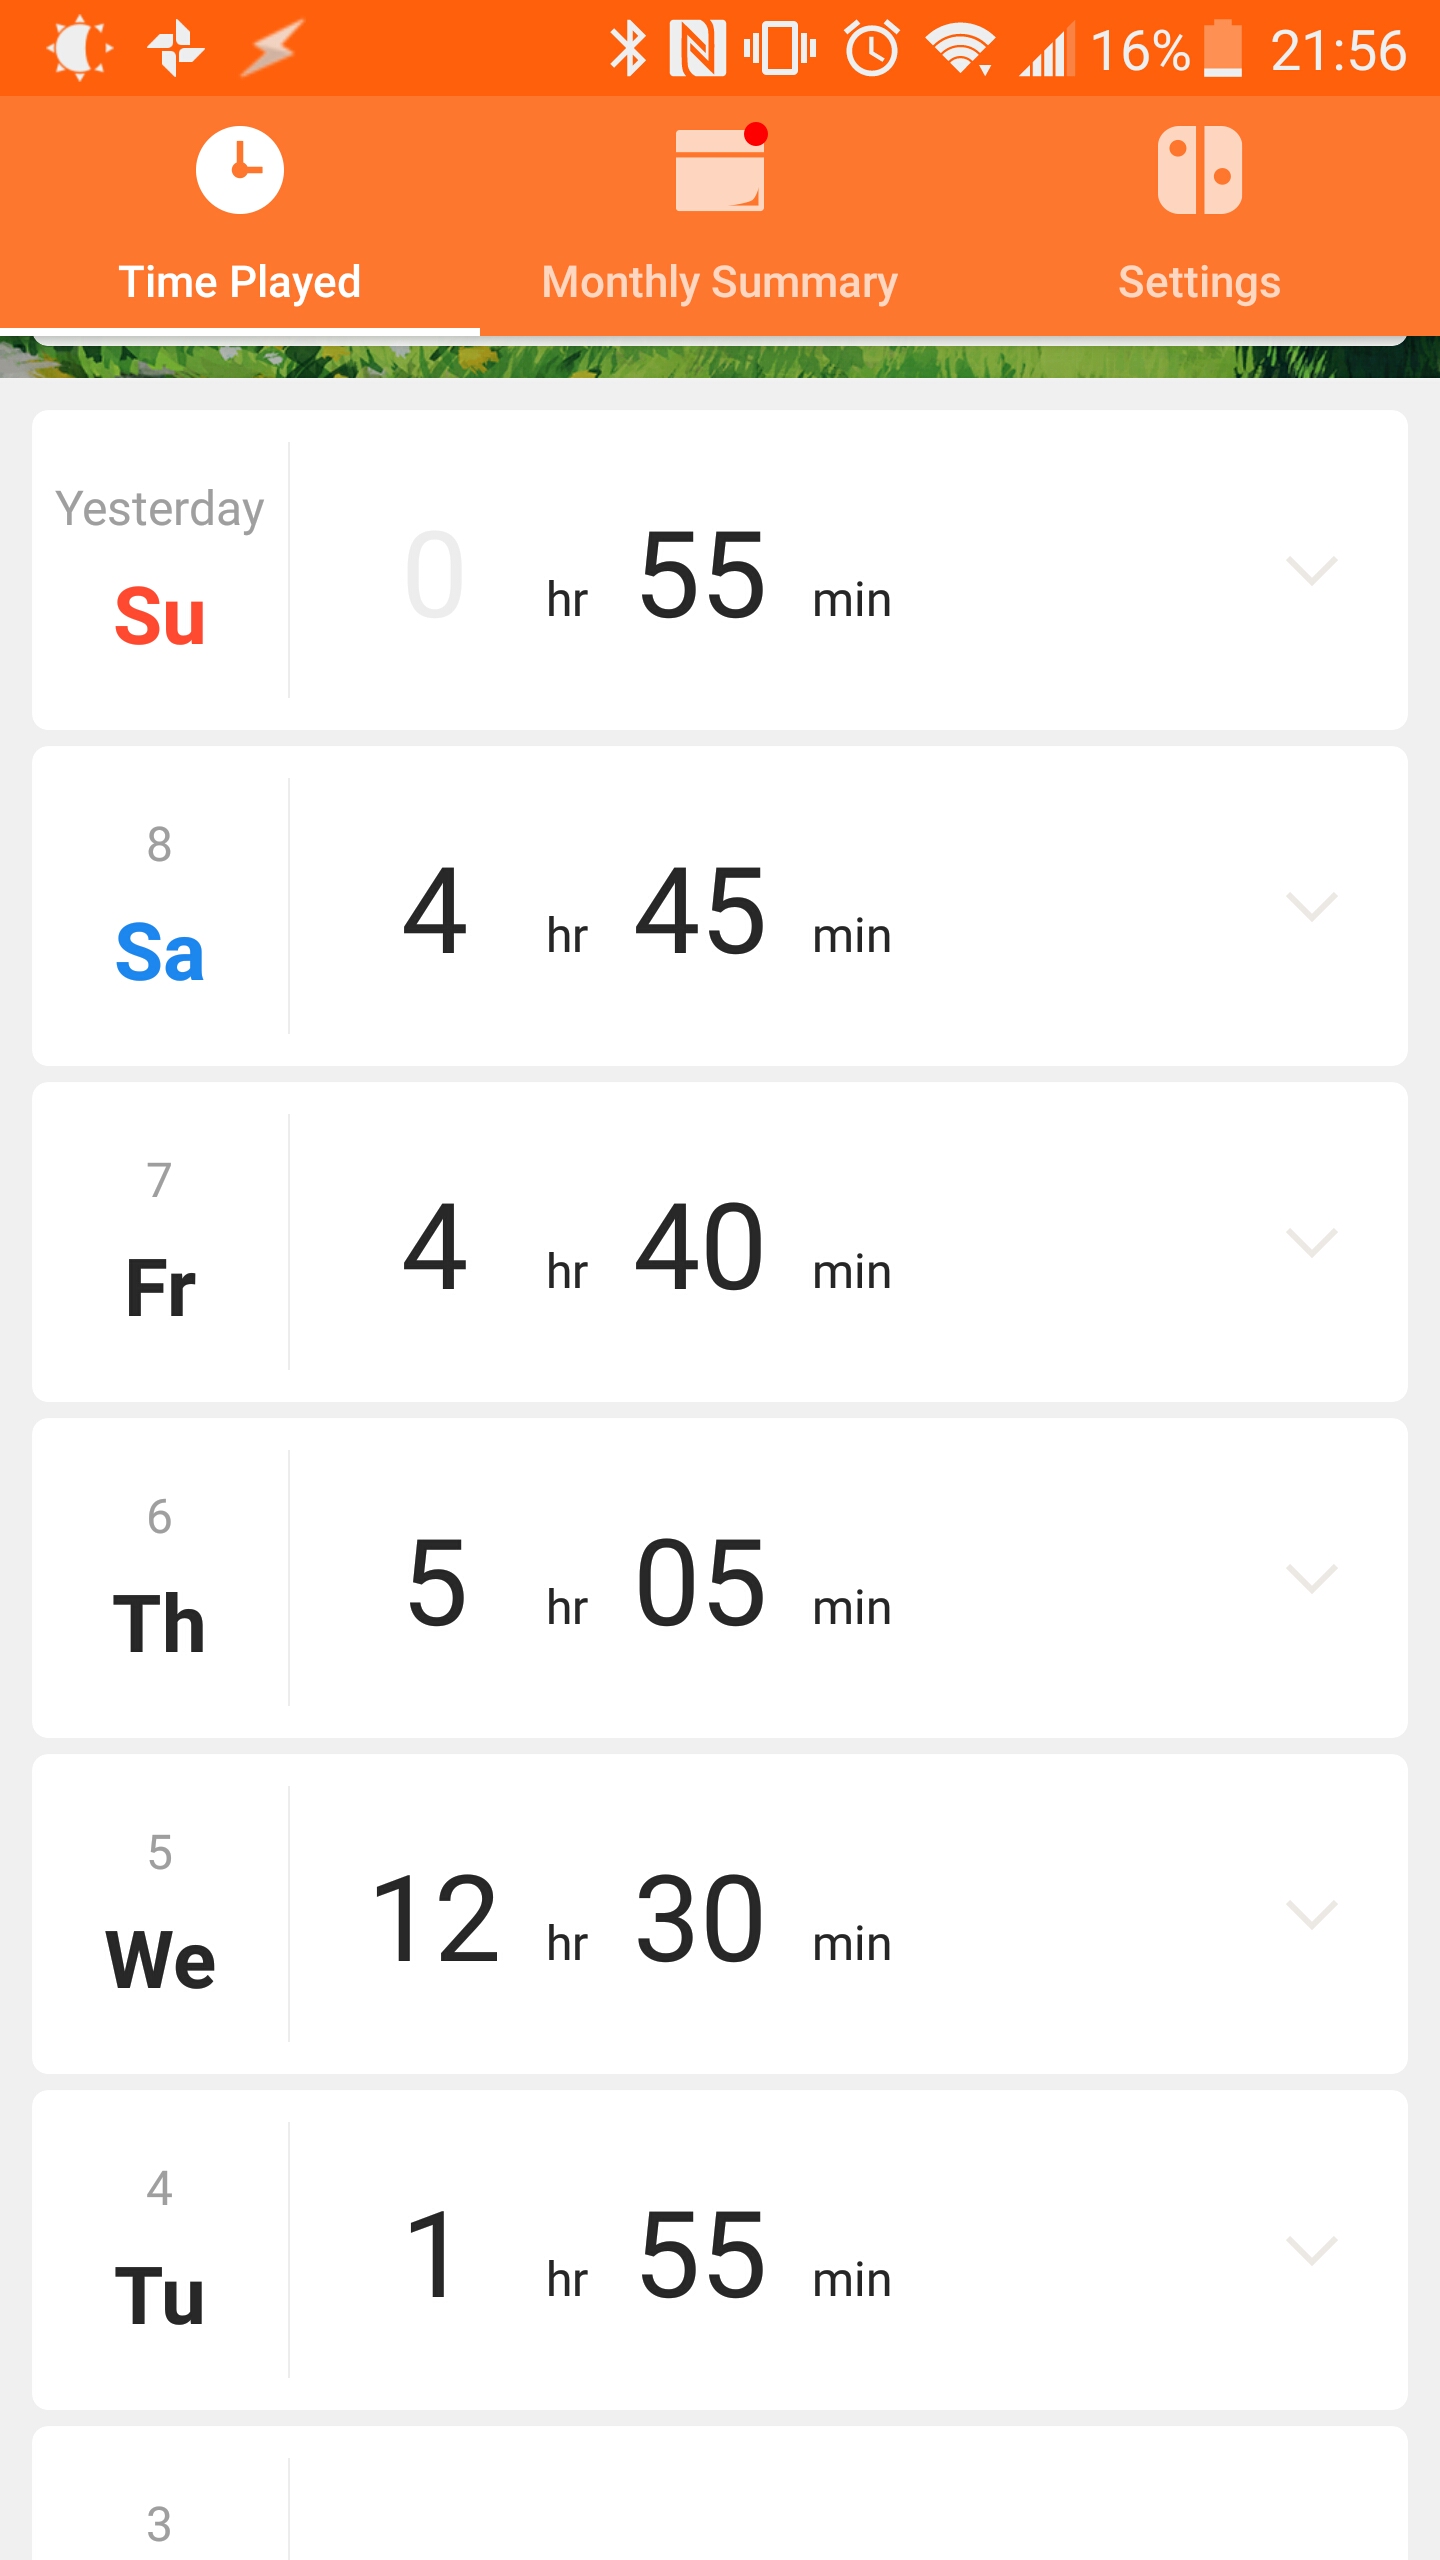Select the Time Played tab label

(240, 282)
